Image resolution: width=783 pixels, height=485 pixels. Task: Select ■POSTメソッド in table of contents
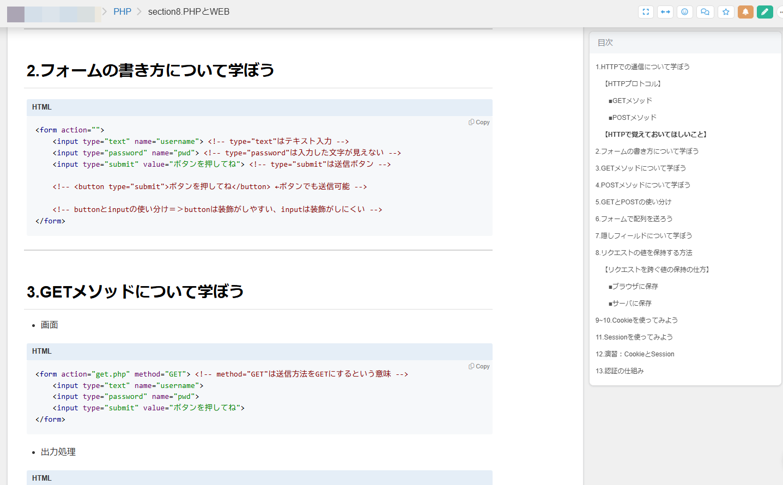[632, 117]
